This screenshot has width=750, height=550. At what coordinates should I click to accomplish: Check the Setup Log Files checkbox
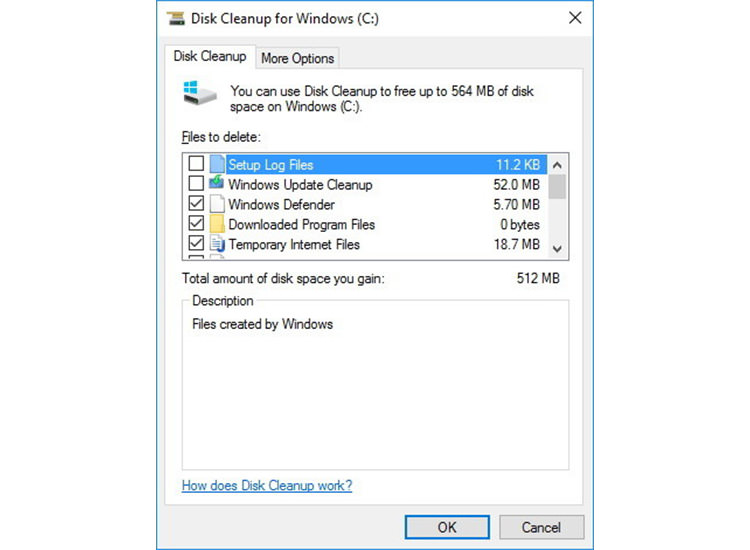pos(196,165)
